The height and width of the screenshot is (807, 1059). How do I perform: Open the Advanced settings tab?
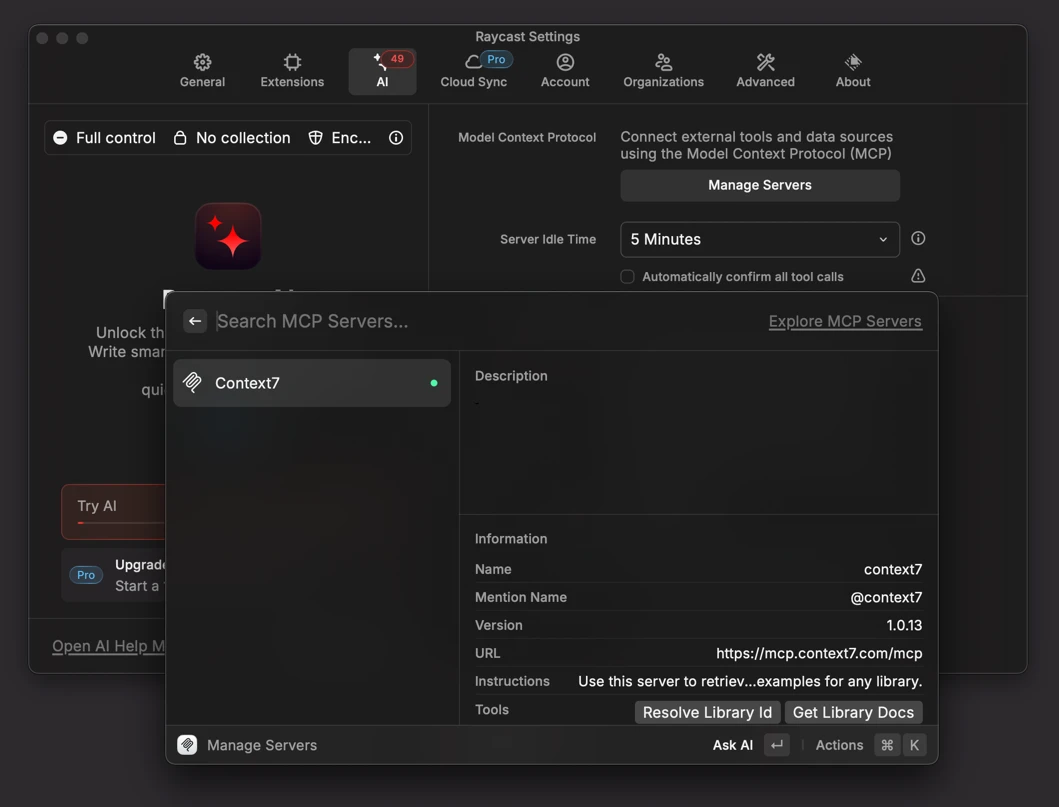[x=765, y=71]
